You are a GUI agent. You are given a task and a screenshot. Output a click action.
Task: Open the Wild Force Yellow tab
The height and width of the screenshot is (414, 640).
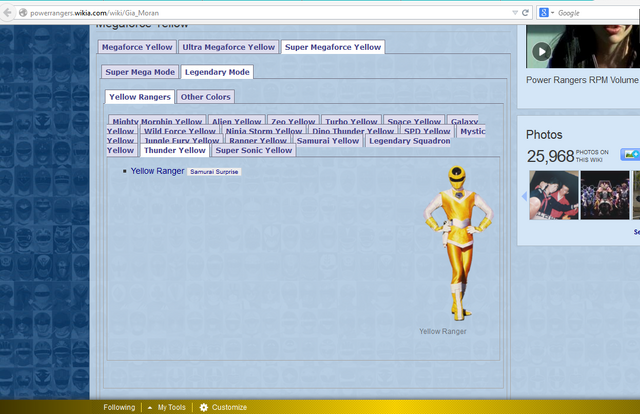click(180, 131)
